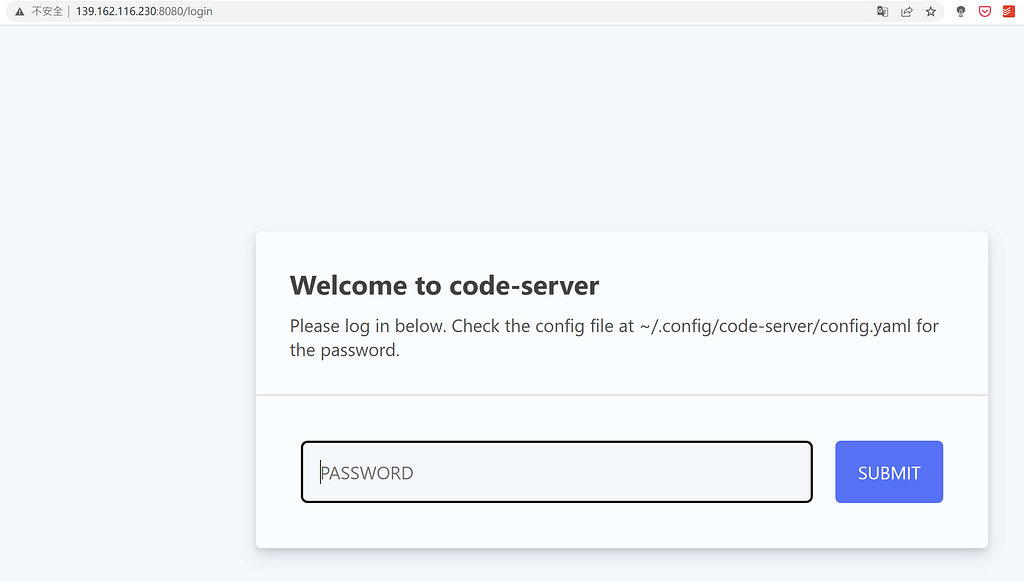Open the red Todoist extension icon

click(1008, 11)
